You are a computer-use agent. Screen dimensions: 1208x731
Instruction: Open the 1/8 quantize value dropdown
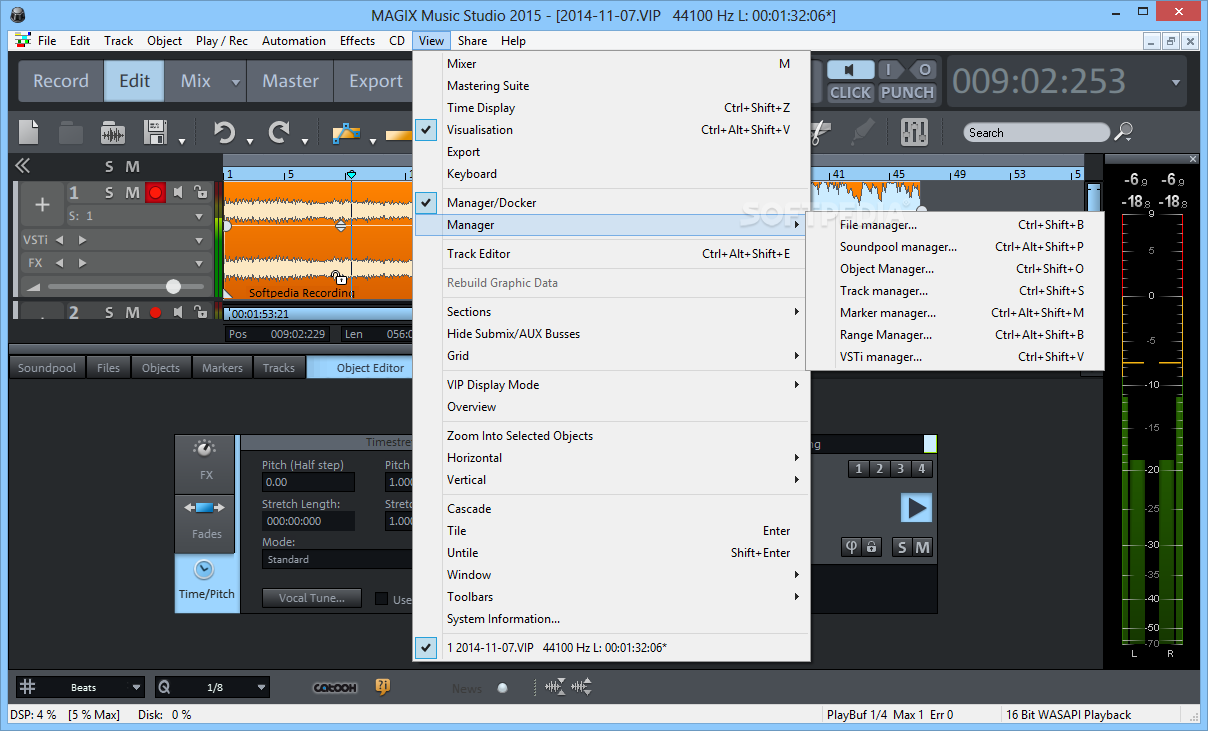point(262,688)
